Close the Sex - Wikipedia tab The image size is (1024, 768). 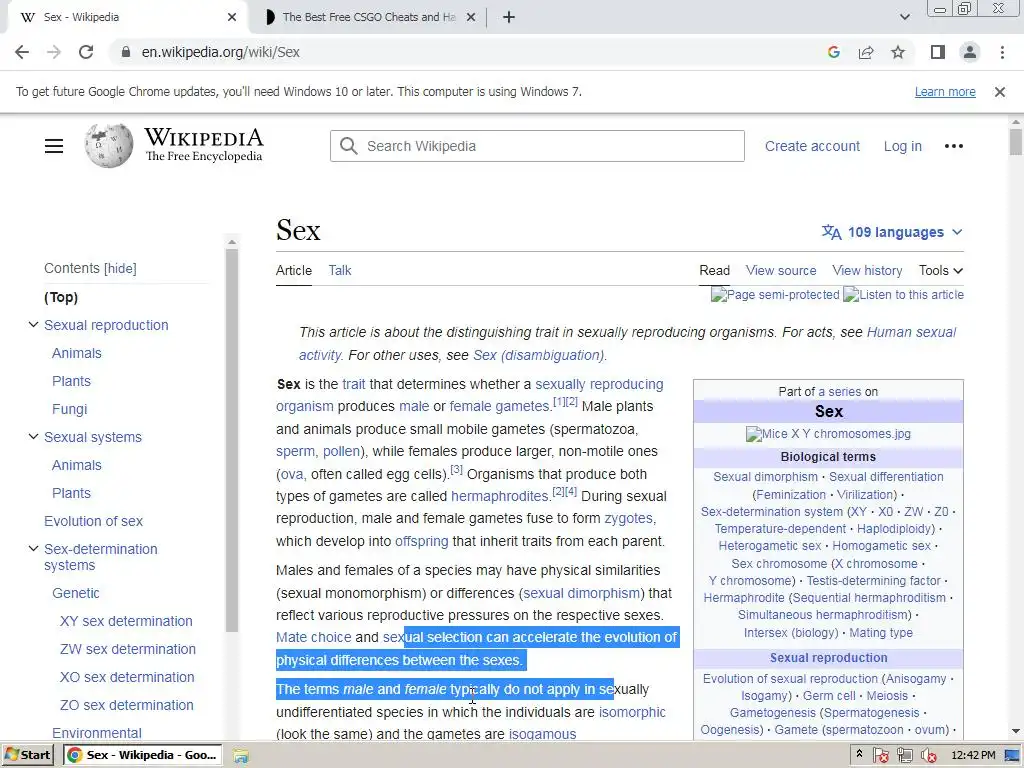pos(232,18)
